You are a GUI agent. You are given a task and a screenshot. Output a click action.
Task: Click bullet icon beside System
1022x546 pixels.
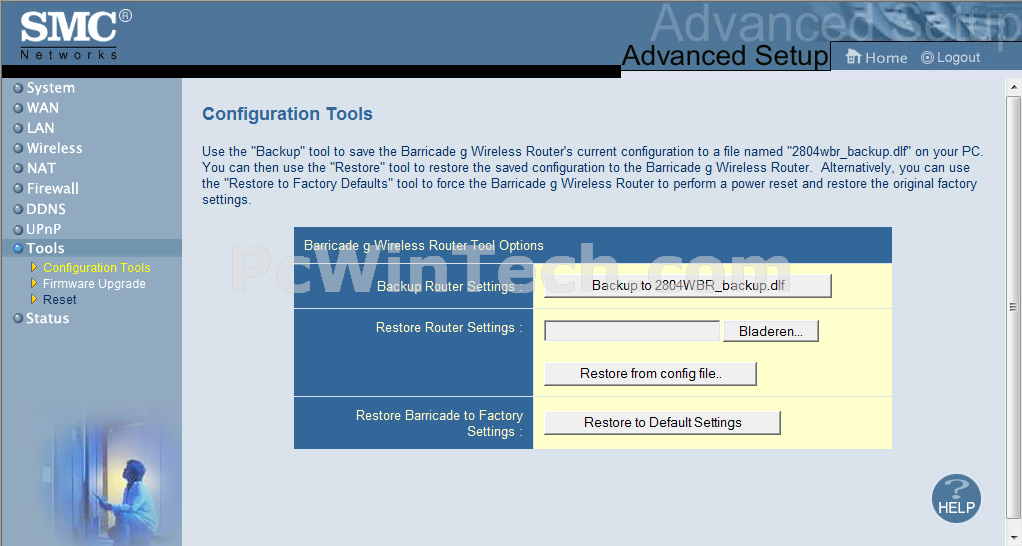[x=18, y=88]
